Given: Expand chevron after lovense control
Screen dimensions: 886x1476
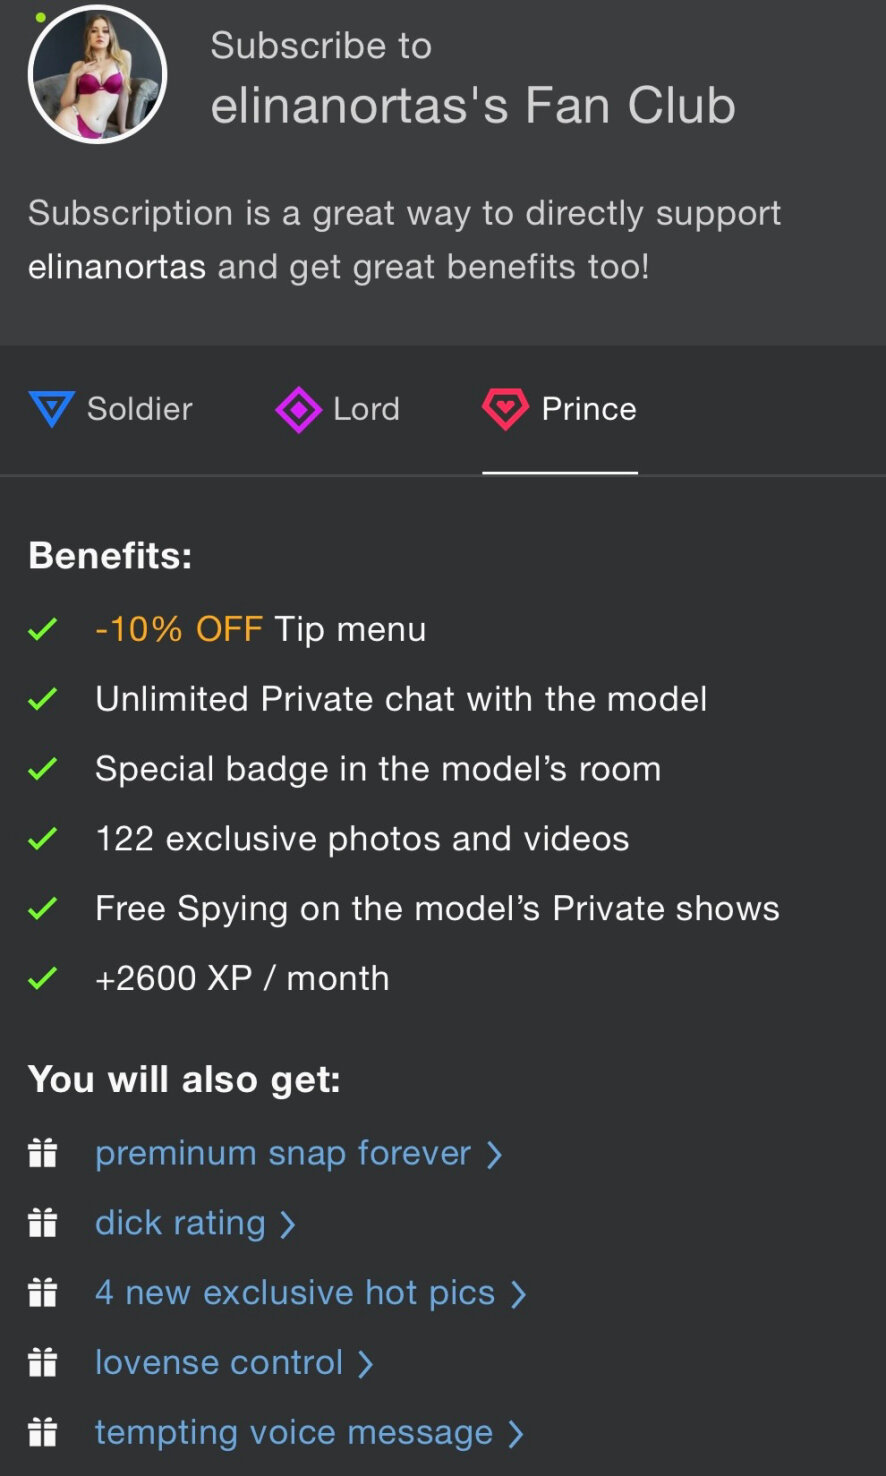Looking at the screenshot, I should 366,1364.
